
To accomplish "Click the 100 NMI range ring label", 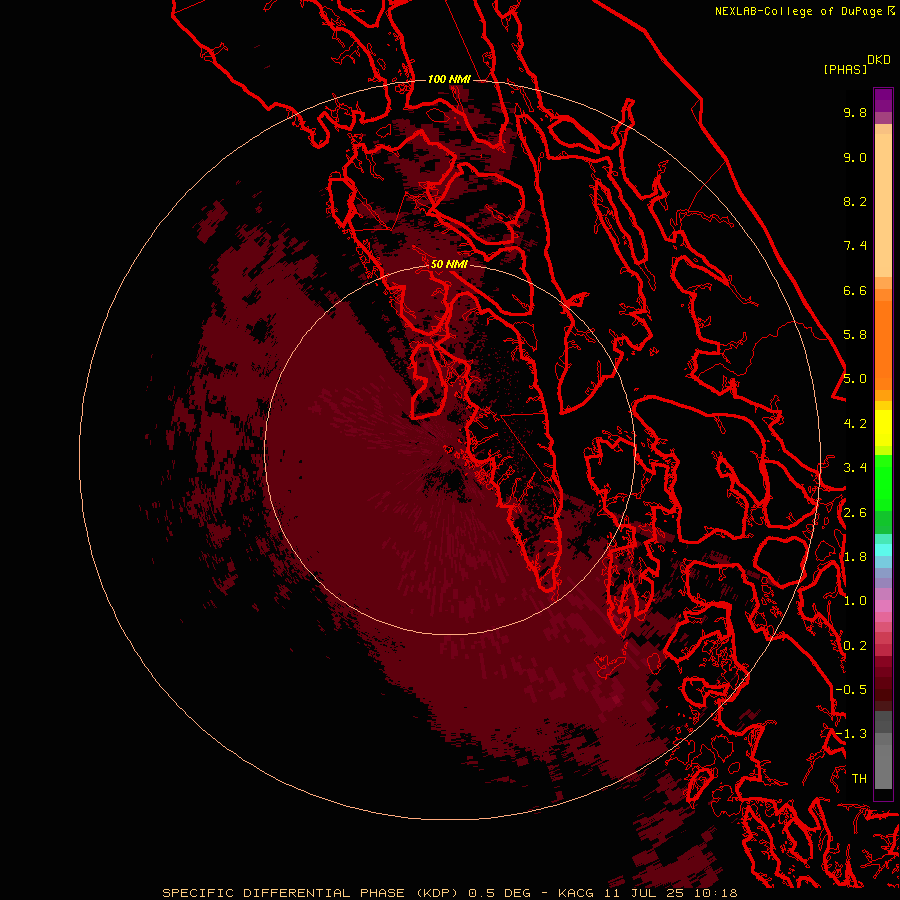I will click(449, 79).
